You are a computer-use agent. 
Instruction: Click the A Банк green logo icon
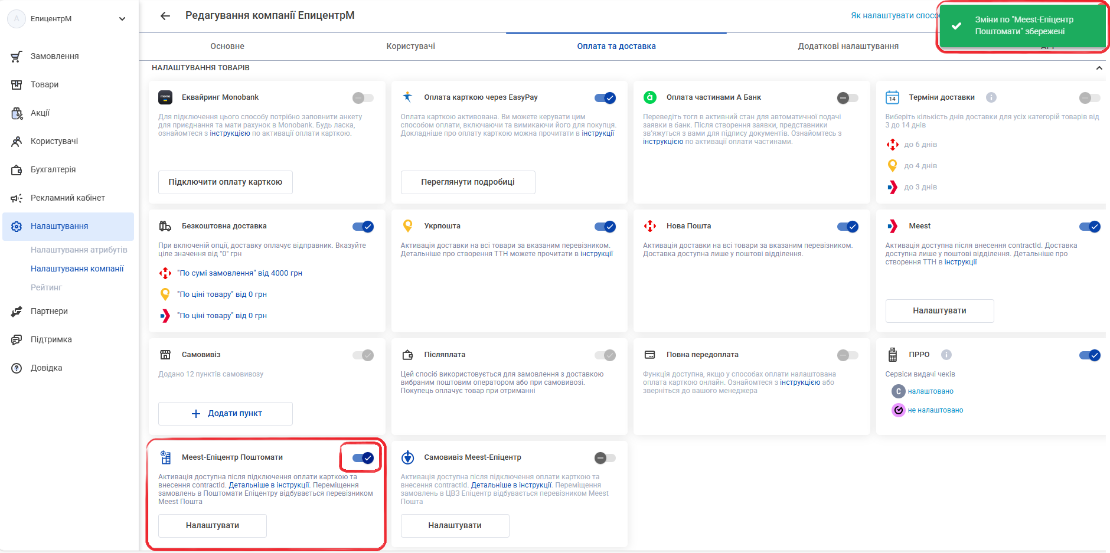coord(650,97)
